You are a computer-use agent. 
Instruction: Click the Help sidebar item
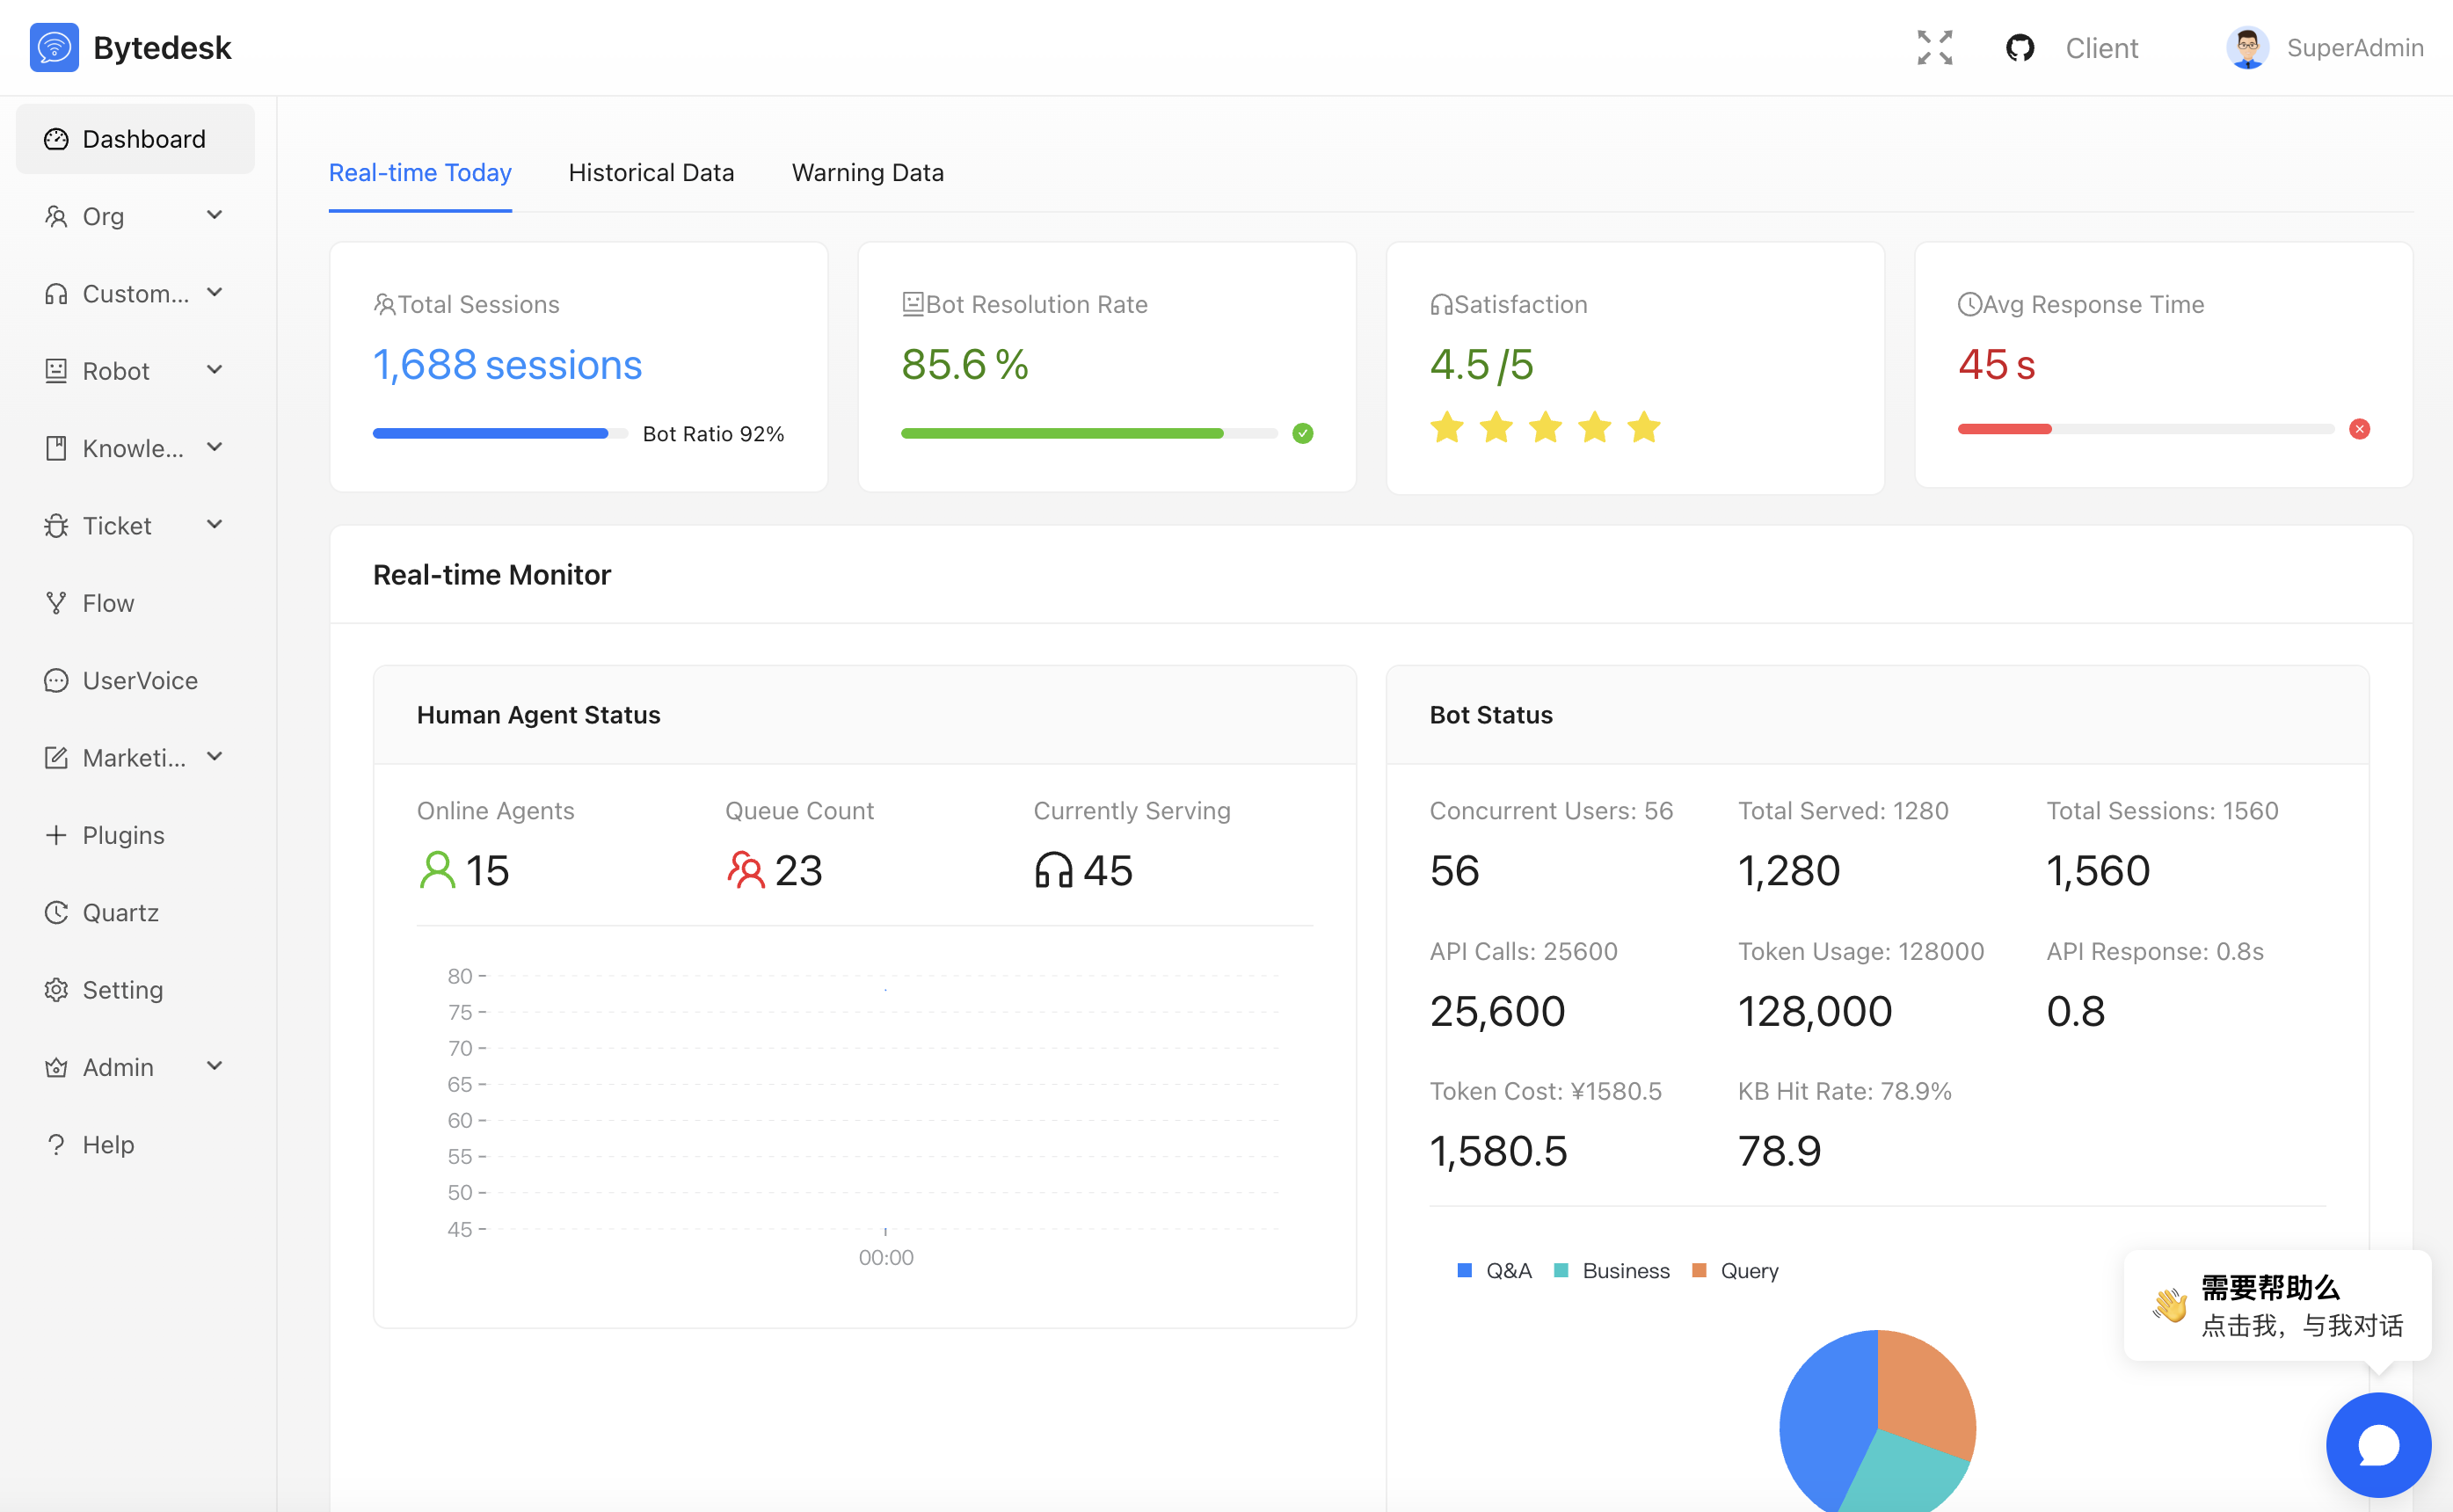[x=108, y=1144]
